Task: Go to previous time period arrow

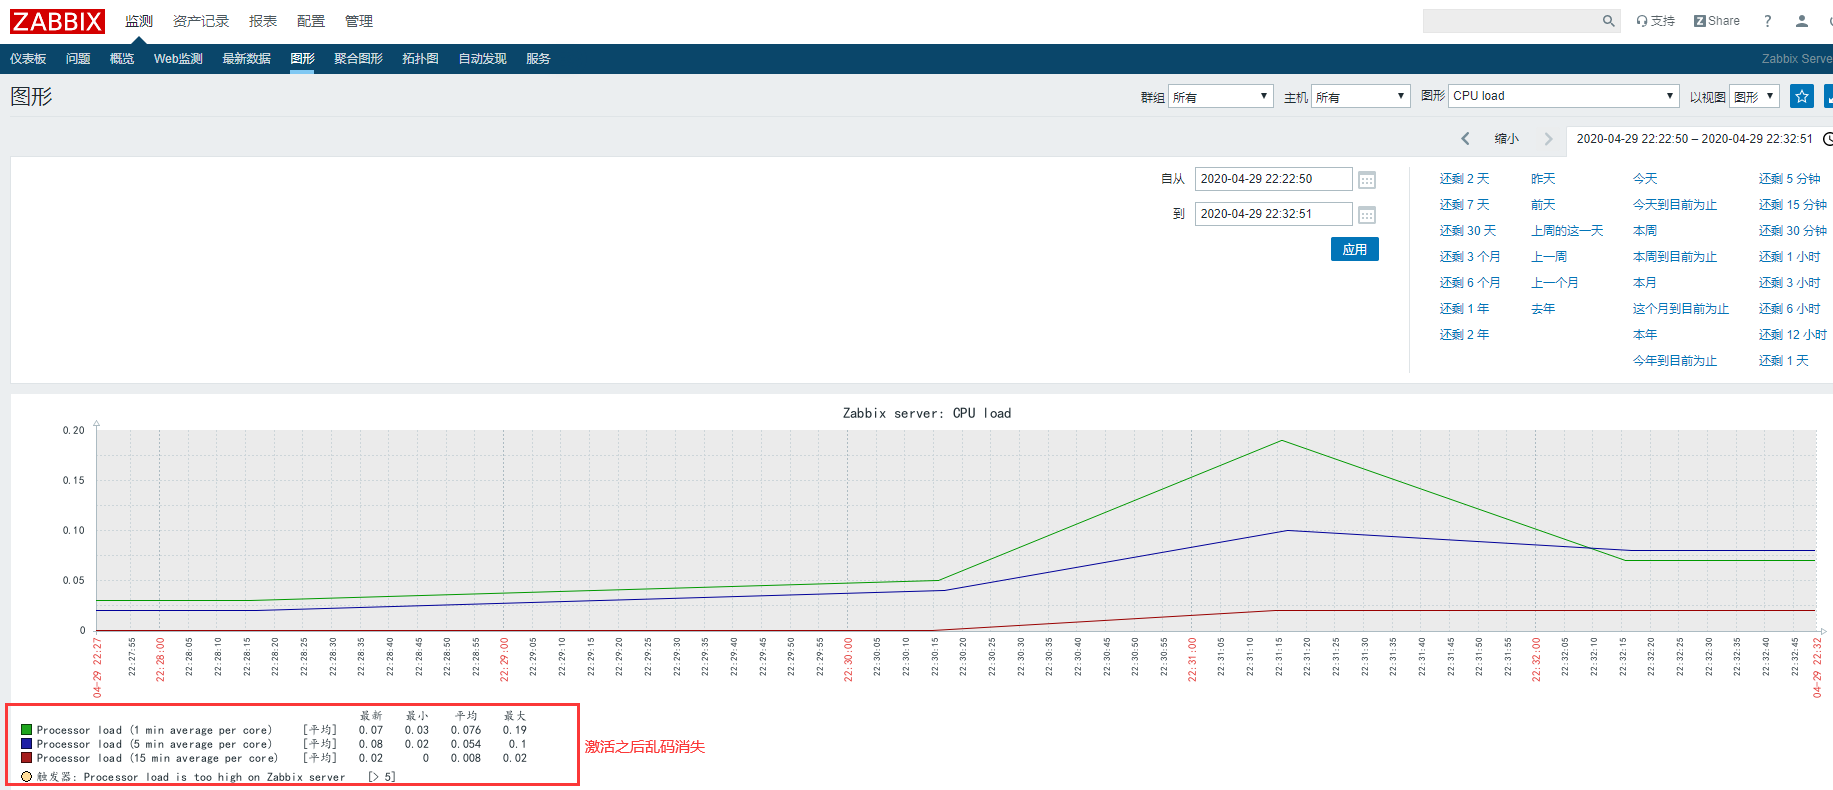Action: pyautogui.click(x=1465, y=139)
